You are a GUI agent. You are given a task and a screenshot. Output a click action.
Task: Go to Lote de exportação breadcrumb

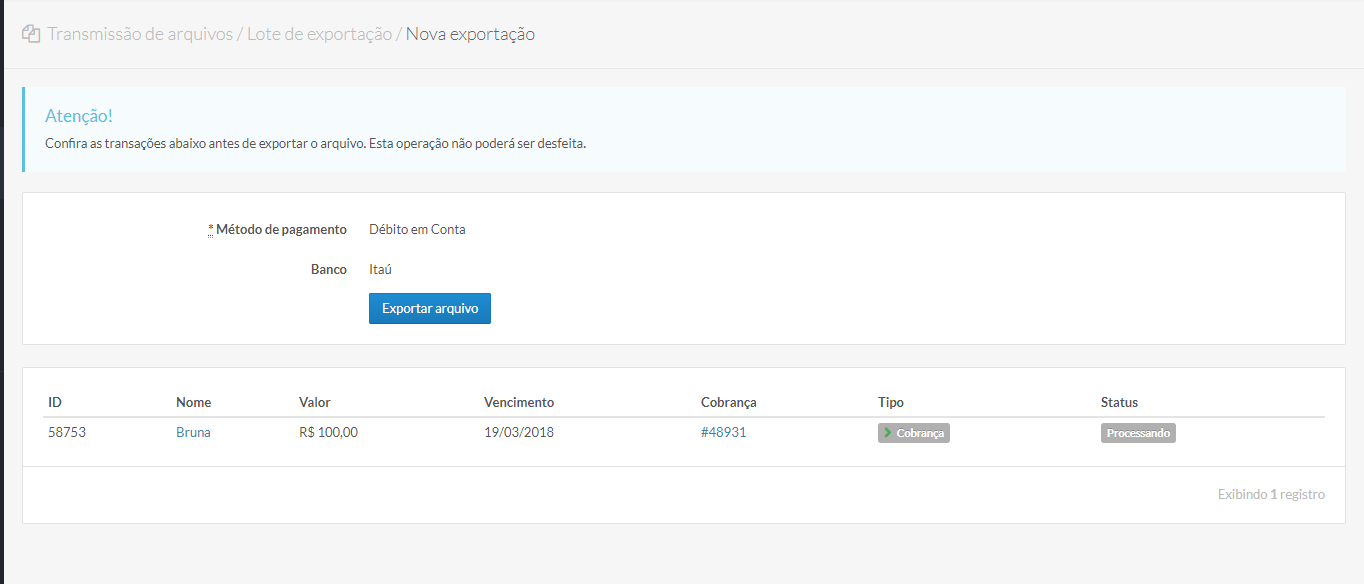pyautogui.click(x=319, y=34)
